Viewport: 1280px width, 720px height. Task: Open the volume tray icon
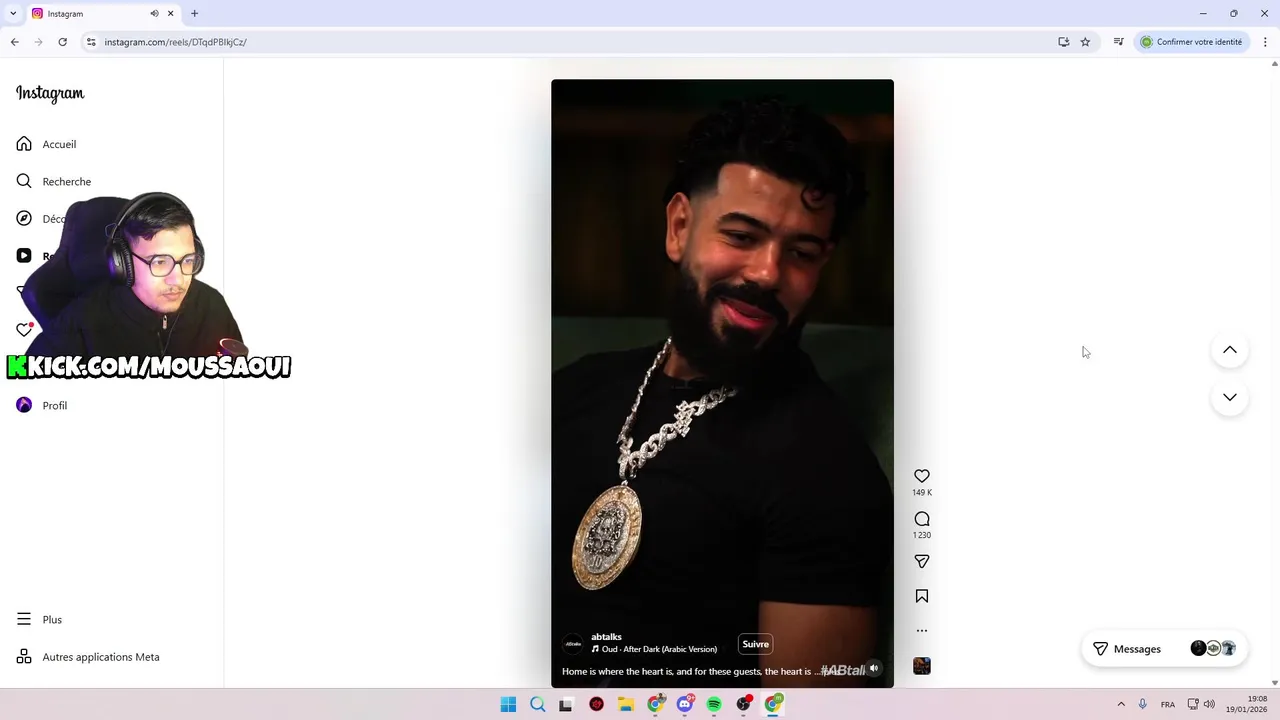click(1209, 704)
